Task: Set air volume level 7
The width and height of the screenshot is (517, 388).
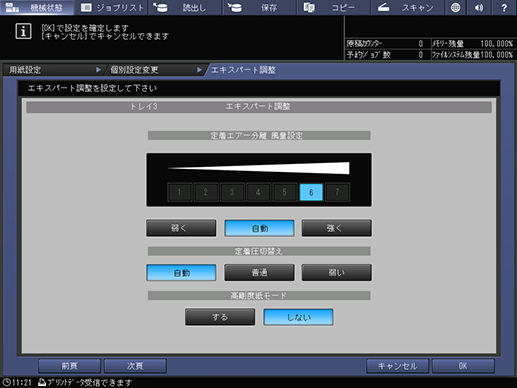Action: point(337,192)
